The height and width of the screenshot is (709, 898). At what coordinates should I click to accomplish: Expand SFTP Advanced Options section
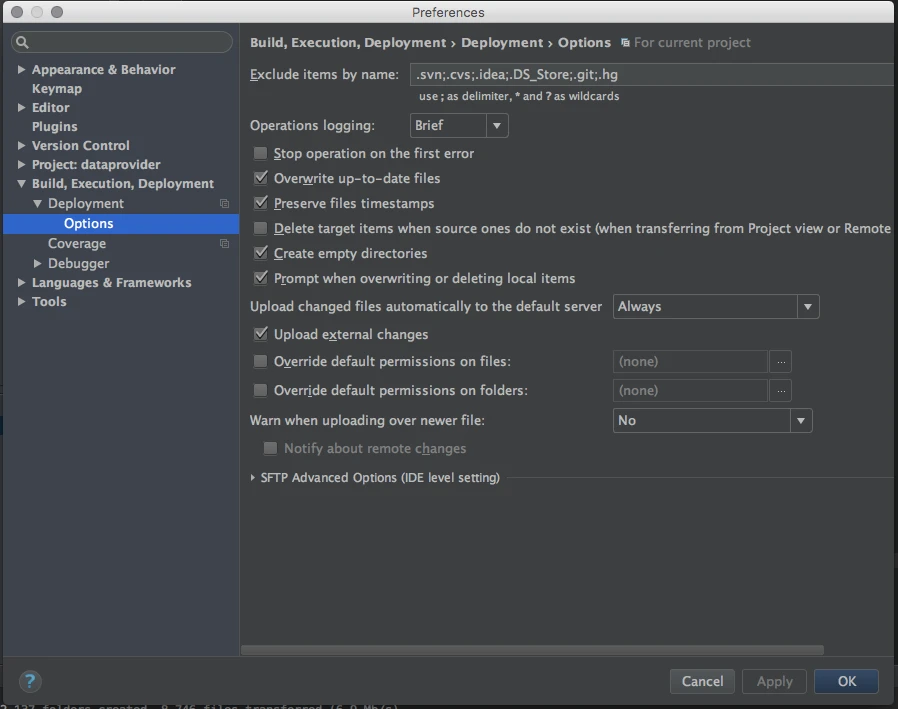coord(253,478)
